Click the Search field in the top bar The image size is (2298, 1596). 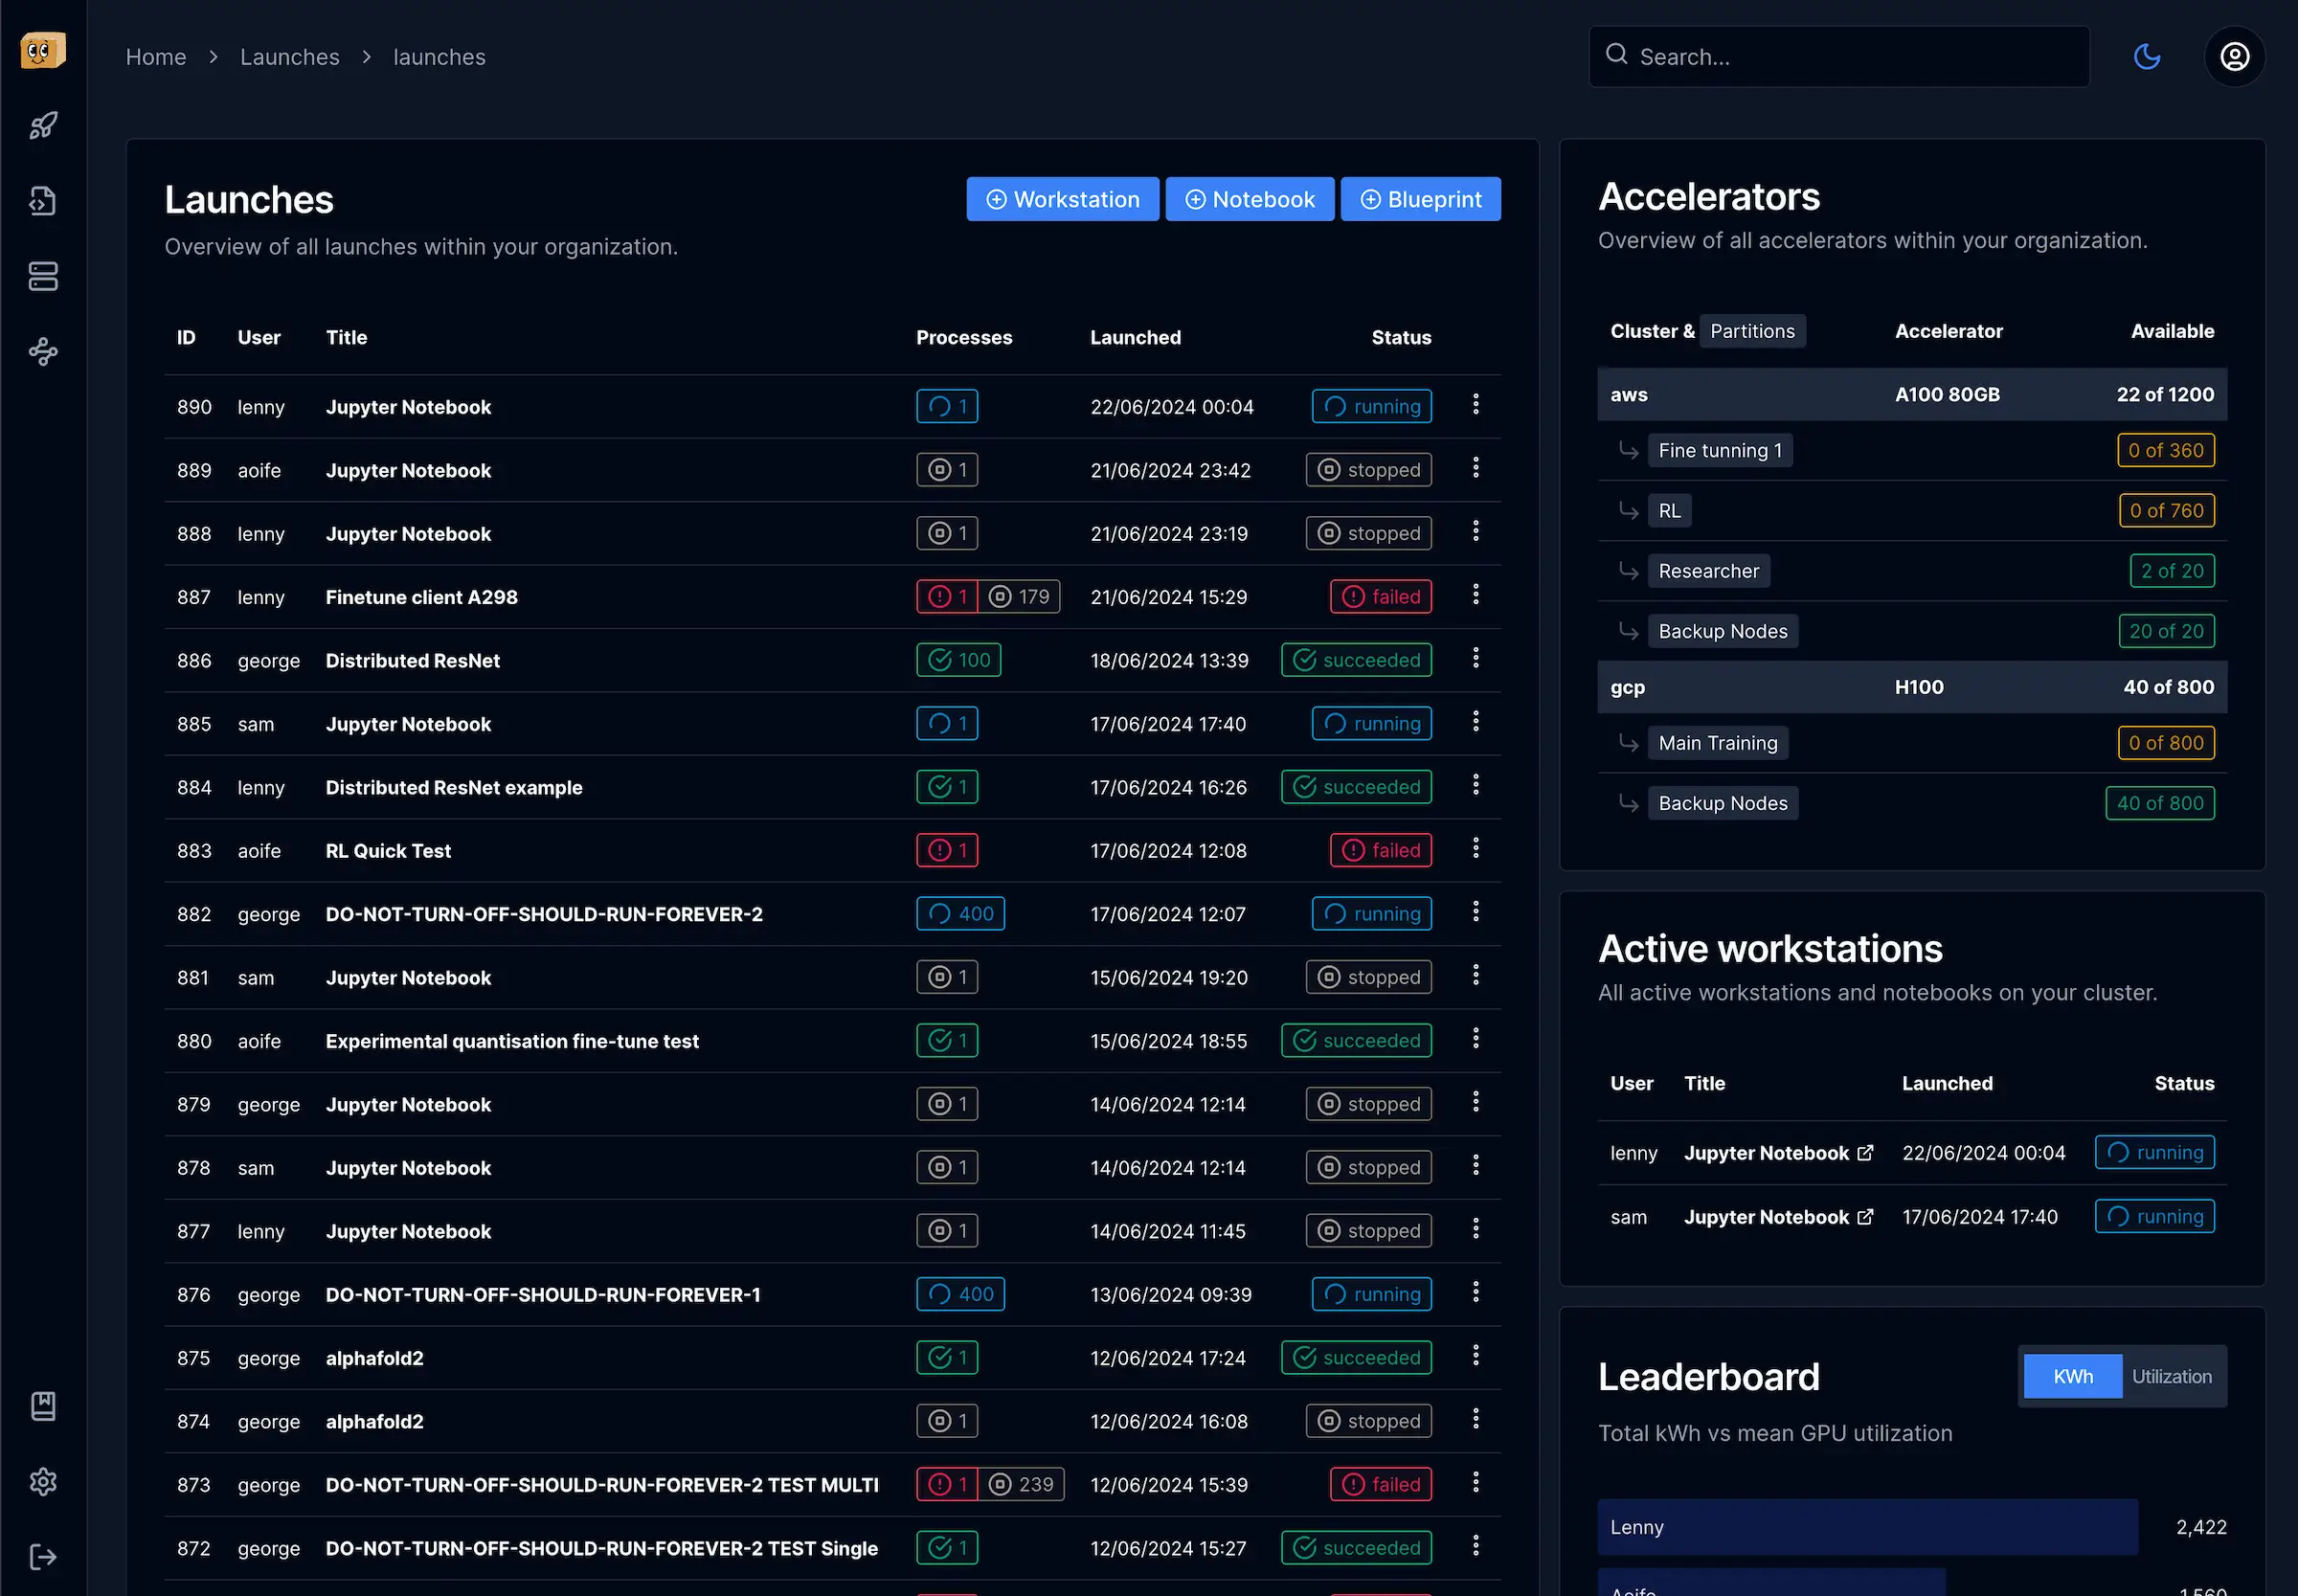(1838, 56)
